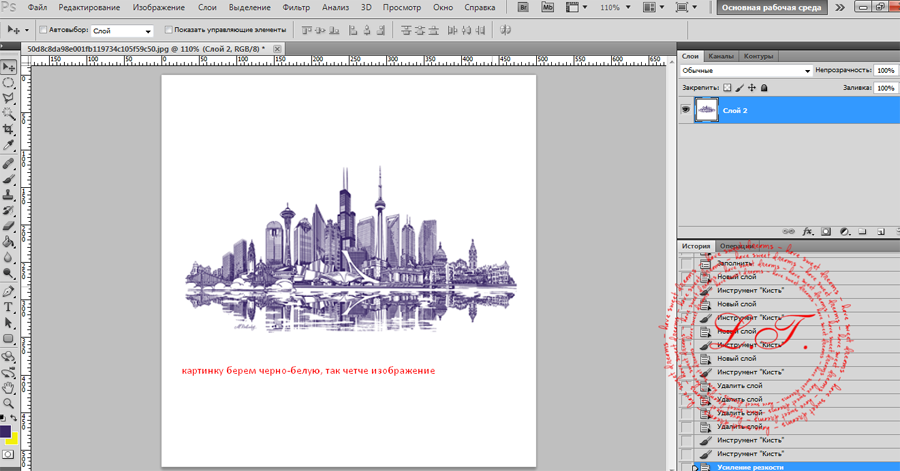Toggle lock transparent pixels
Screen dimensions: 900x471
[x=727, y=88]
